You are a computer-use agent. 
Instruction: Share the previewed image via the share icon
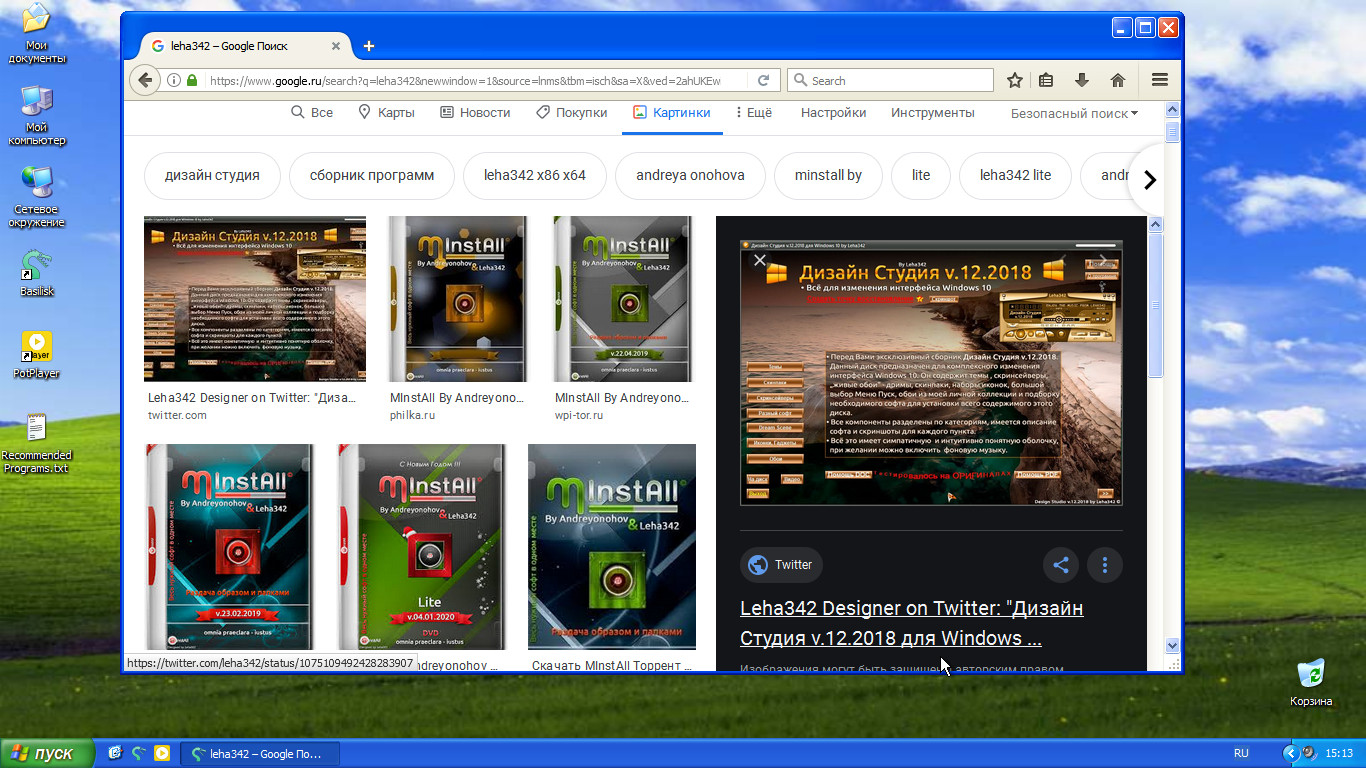point(1061,565)
